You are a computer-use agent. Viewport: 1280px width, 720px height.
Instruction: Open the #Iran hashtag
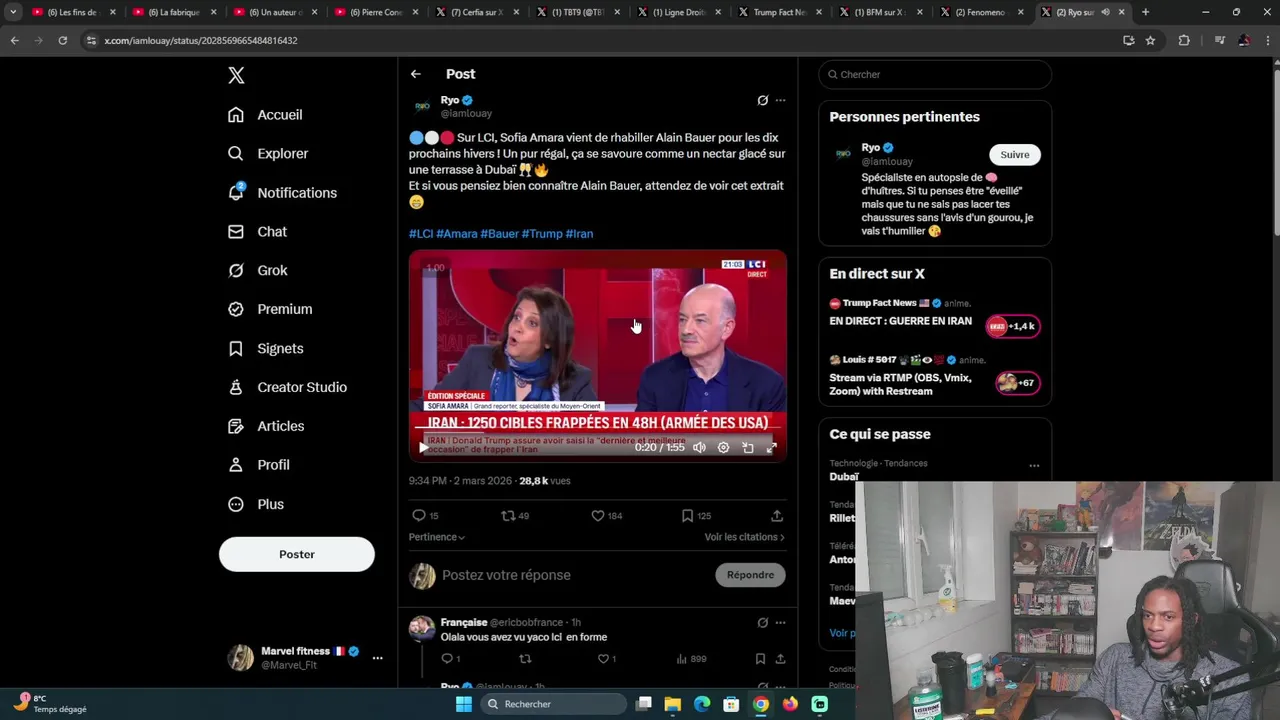pos(580,234)
